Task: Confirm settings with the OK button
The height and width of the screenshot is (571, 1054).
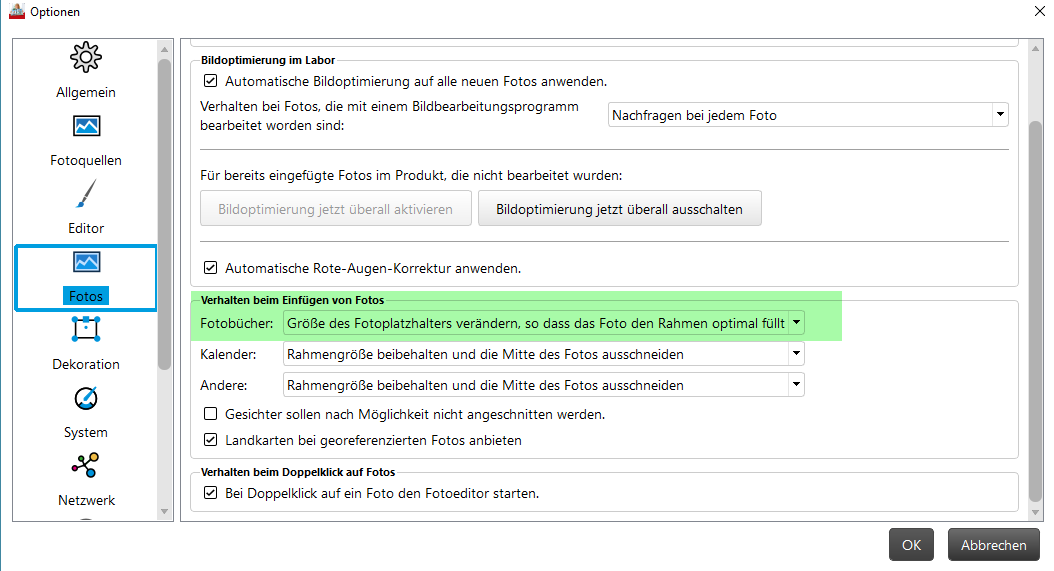Action: pyautogui.click(x=911, y=545)
